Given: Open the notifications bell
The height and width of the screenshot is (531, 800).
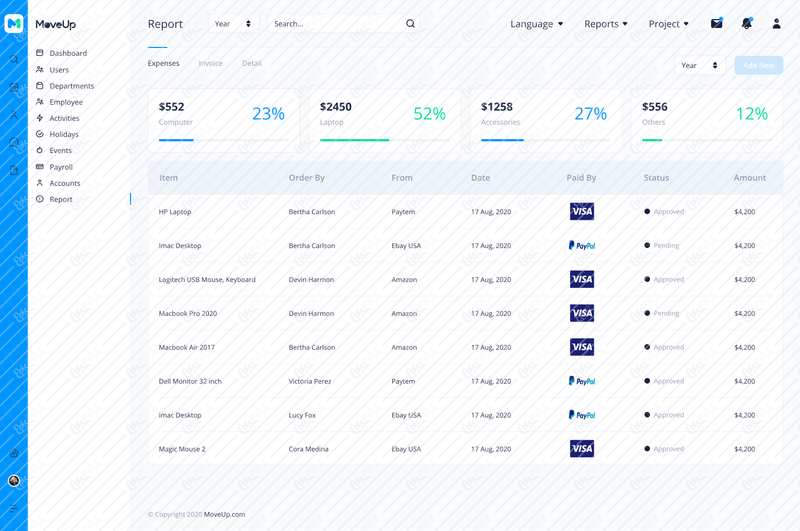Looking at the screenshot, I should [747, 23].
